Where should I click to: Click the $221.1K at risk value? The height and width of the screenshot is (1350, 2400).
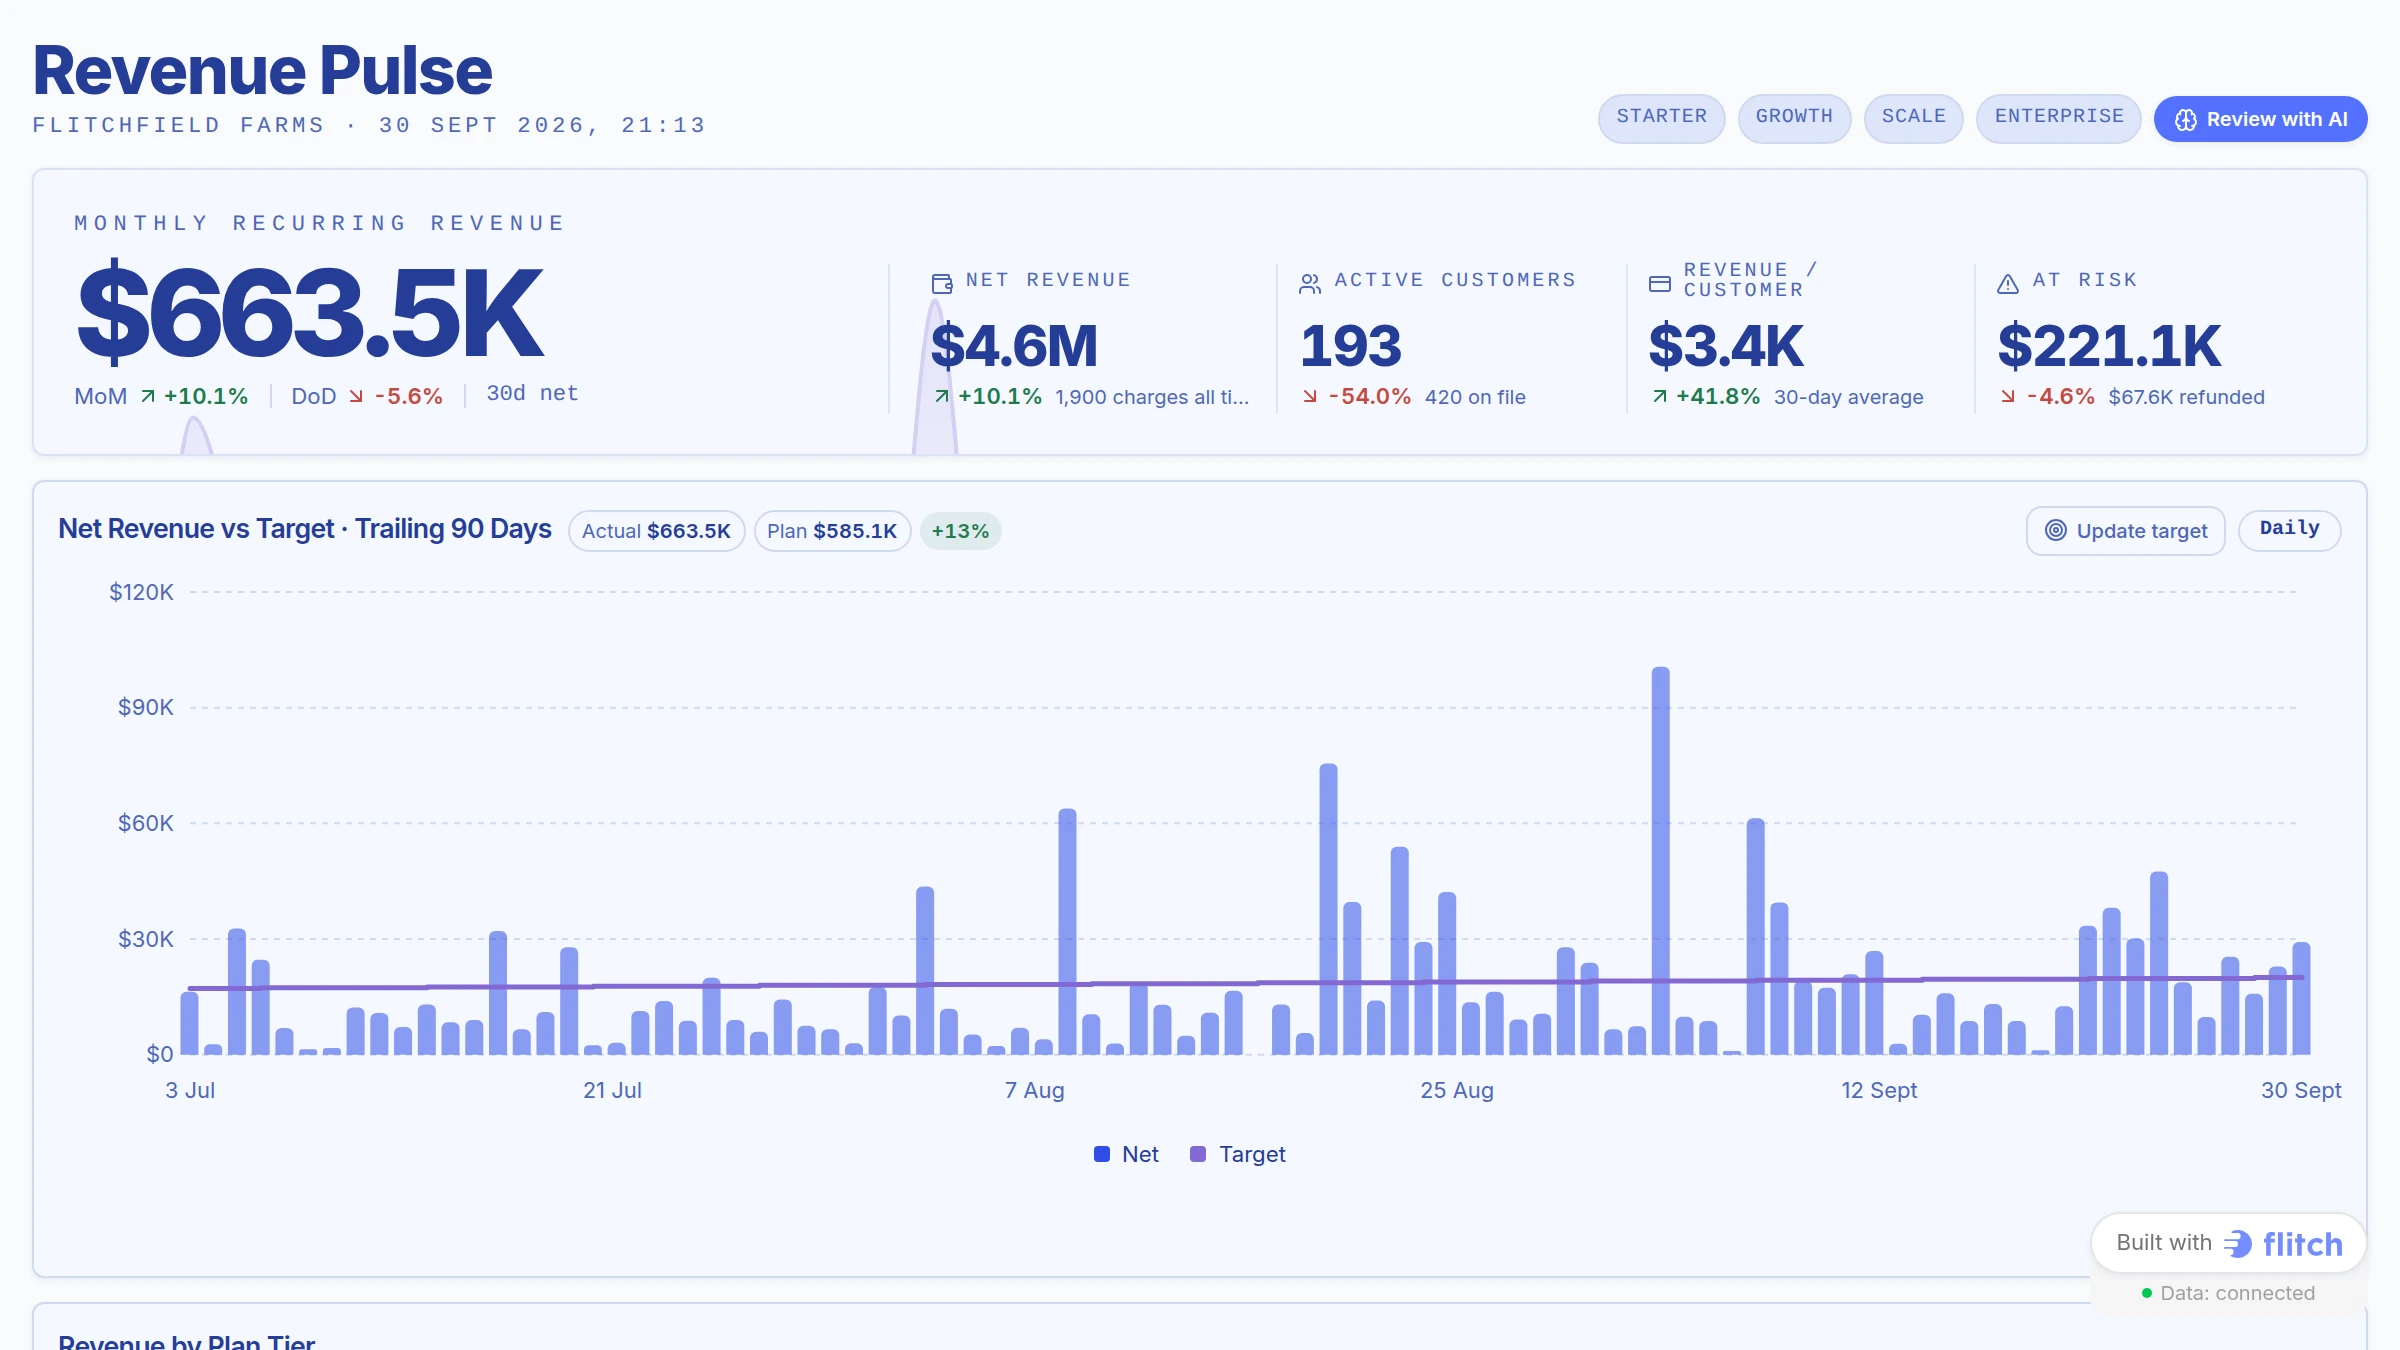(2109, 346)
